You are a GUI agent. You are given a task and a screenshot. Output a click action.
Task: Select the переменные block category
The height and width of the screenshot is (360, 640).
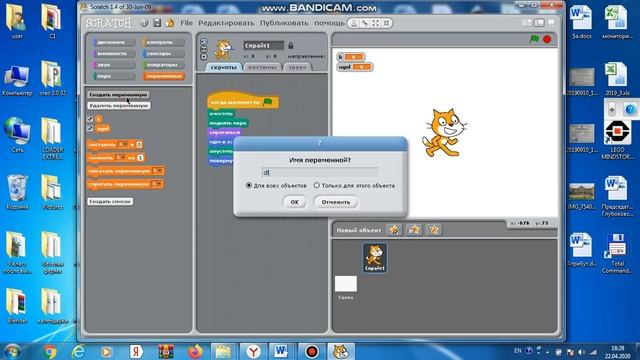click(163, 76)
